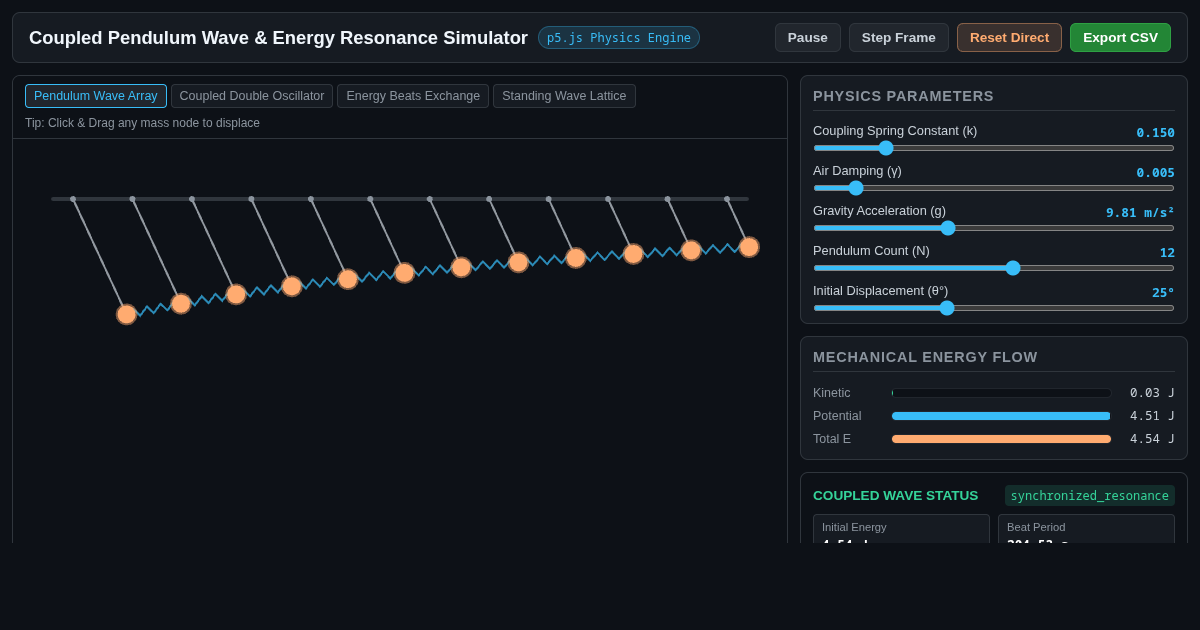Click the Coupled Wave Status heading
Screen dimensions: 1200x630
point(895,496)
